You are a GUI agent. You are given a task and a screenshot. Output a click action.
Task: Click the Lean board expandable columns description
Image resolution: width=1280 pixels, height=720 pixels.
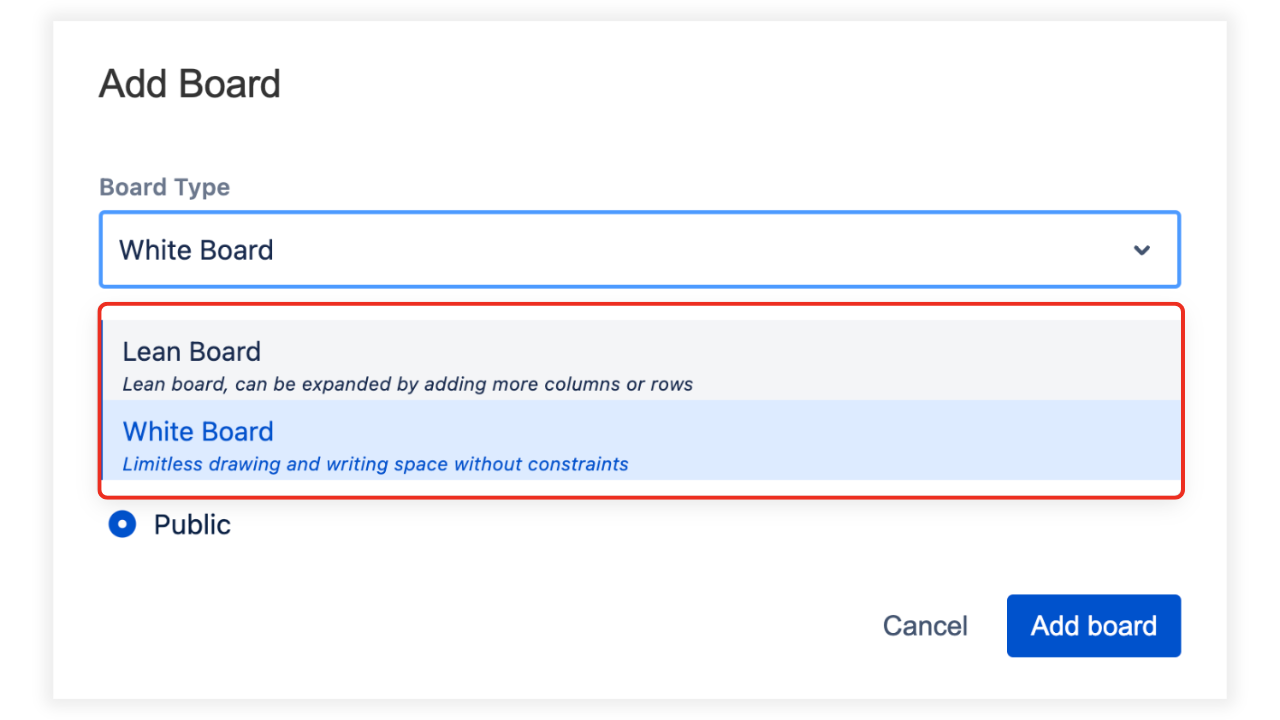407,384
